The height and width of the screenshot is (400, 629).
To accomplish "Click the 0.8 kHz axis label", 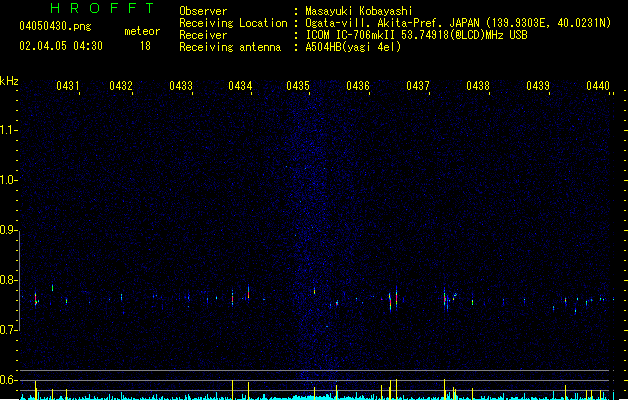I will pos(7,280).
